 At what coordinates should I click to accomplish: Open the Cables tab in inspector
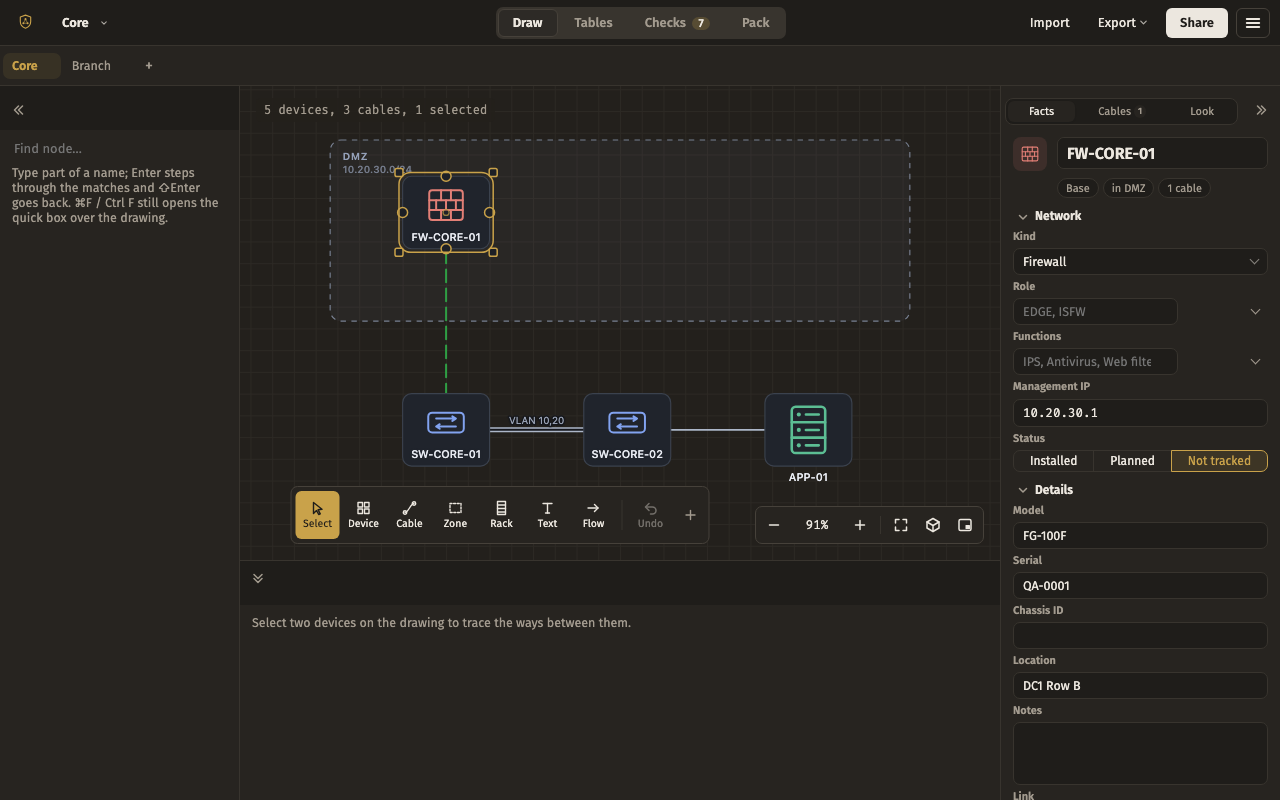point(1121,111)
